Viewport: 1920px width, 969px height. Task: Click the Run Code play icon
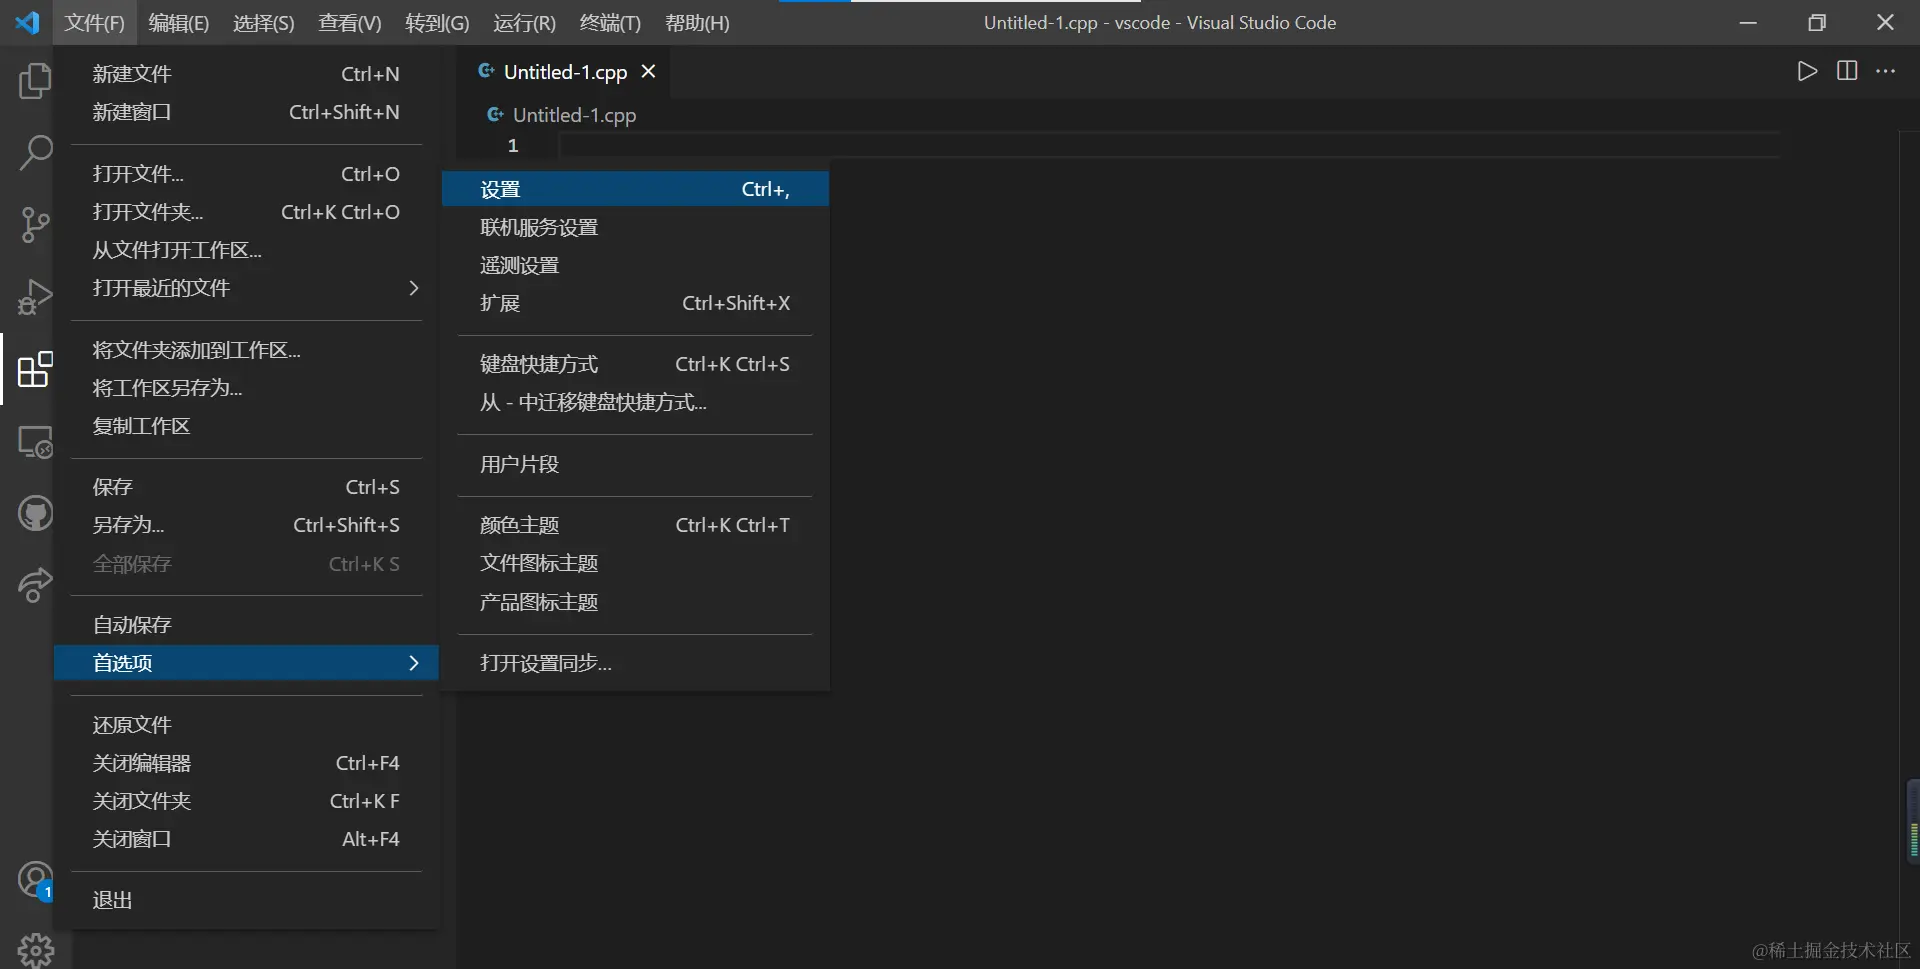pyautogui.click(x=1807, y=71)
